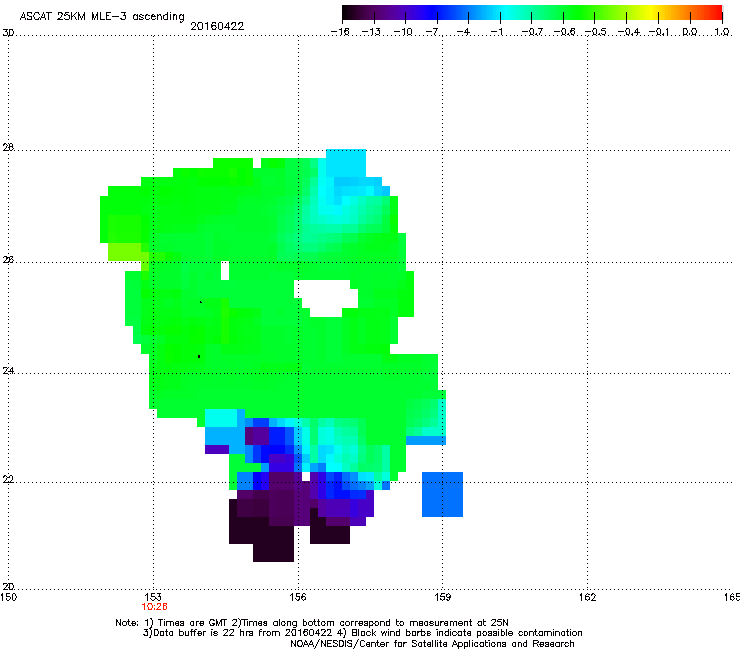Select the colorbar label 0.0
This screenshot has height=650, width=740.
pos(690,32)
